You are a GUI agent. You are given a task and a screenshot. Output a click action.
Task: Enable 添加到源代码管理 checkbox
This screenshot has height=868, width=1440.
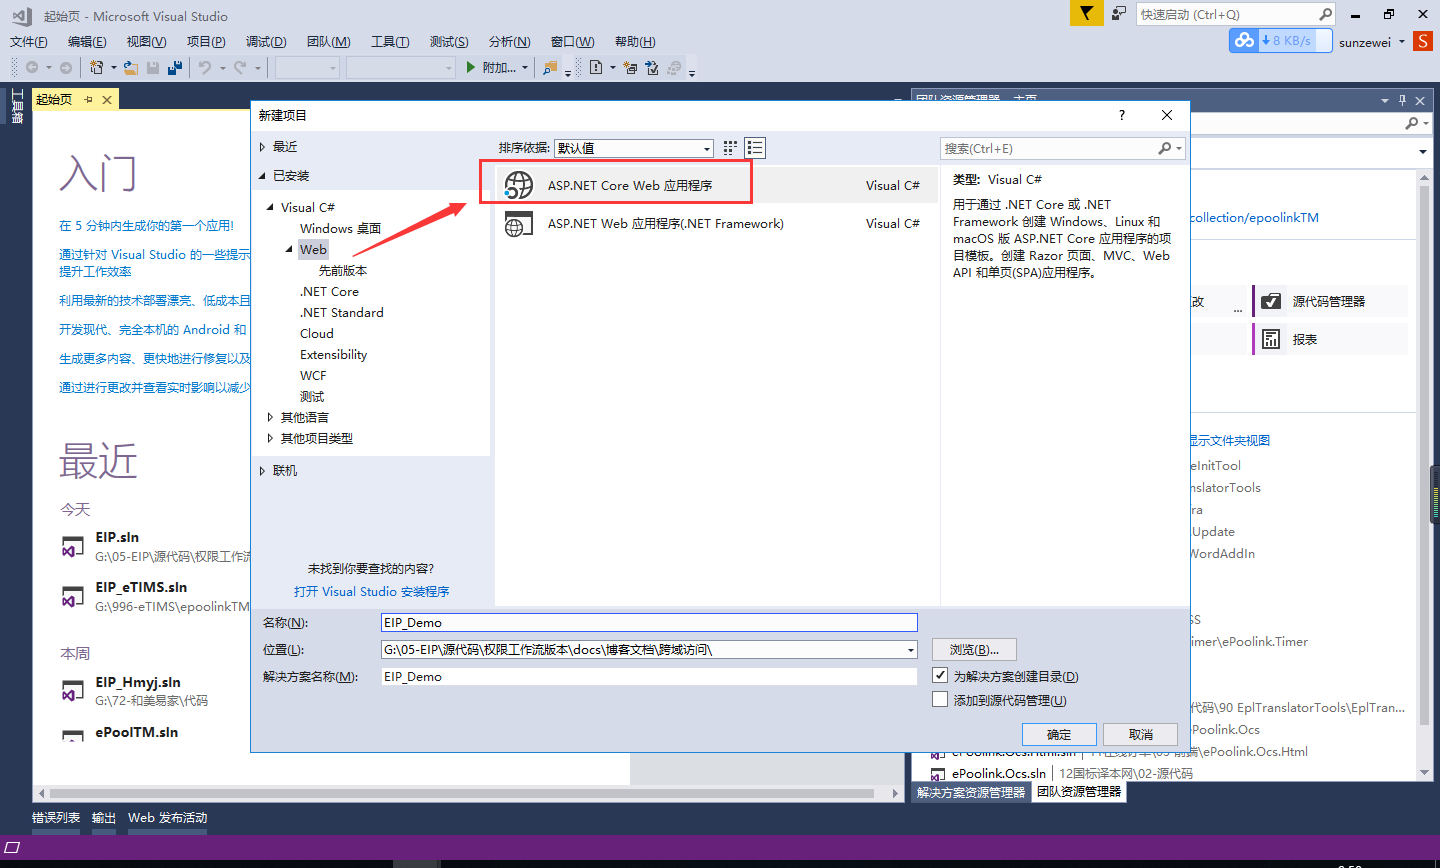(x=940, y=699)
